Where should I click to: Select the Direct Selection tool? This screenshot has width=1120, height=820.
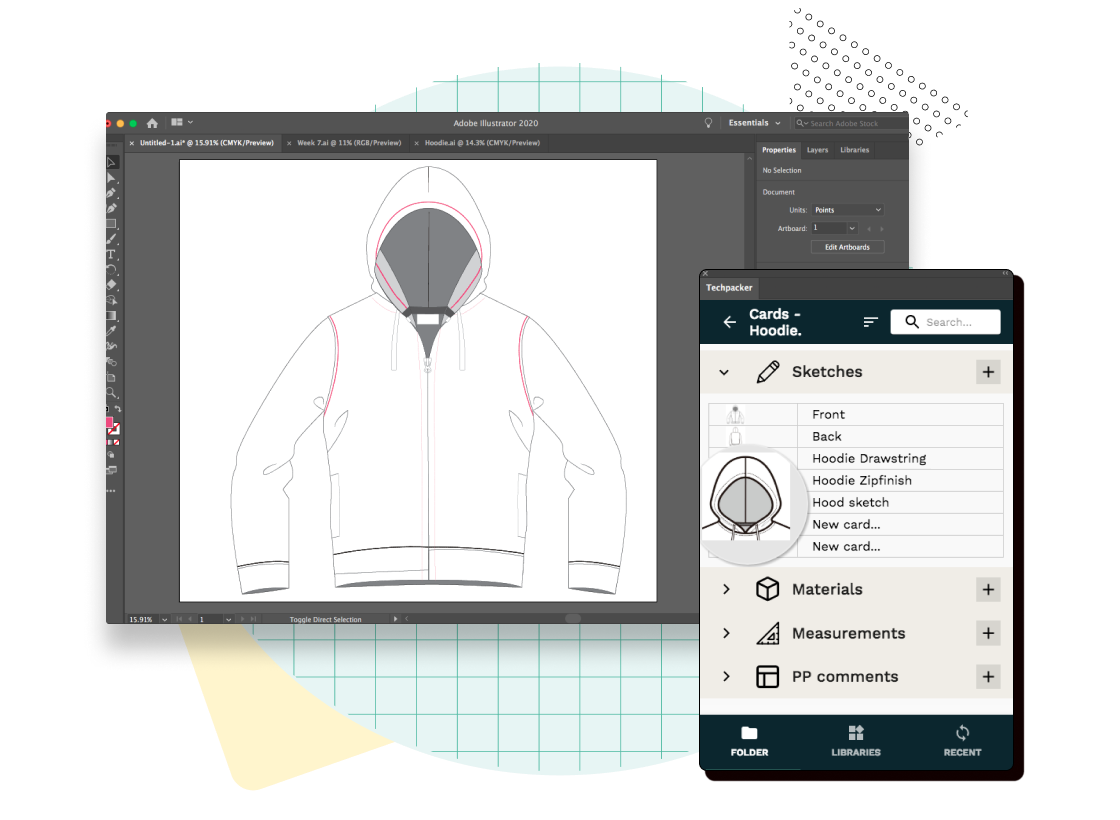click(x=112, y=177)
